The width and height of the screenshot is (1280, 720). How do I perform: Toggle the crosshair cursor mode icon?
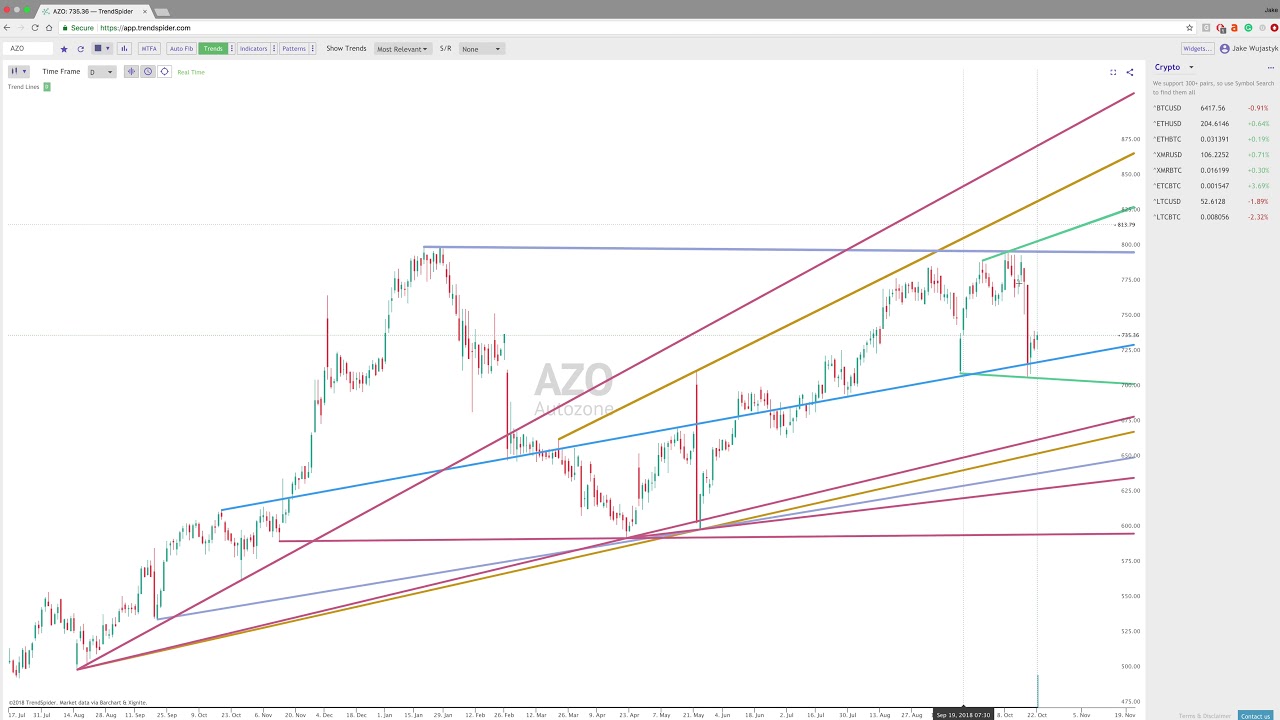tap(131, 71)
